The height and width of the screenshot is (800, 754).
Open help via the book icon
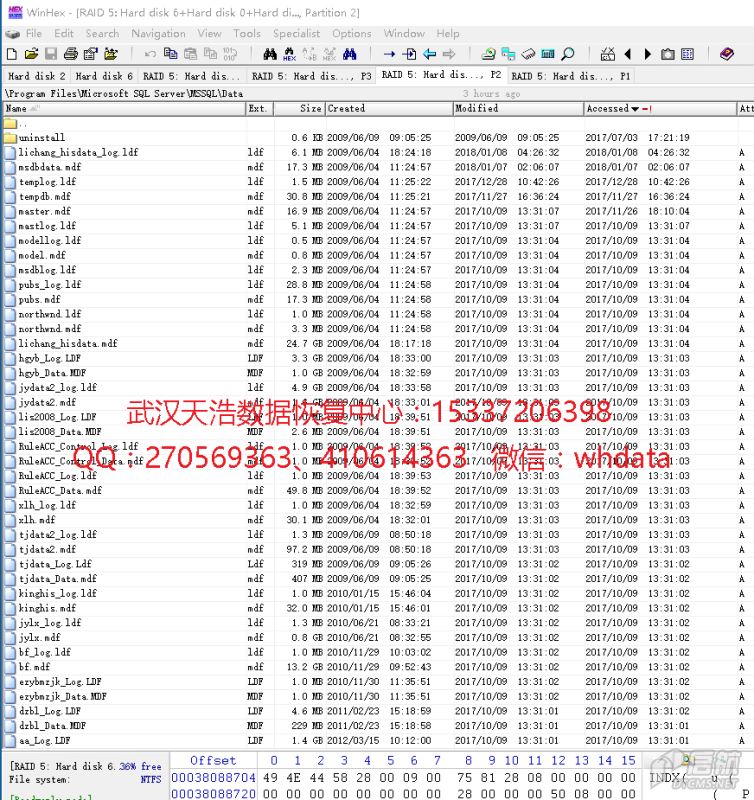[x=727, y=54]
